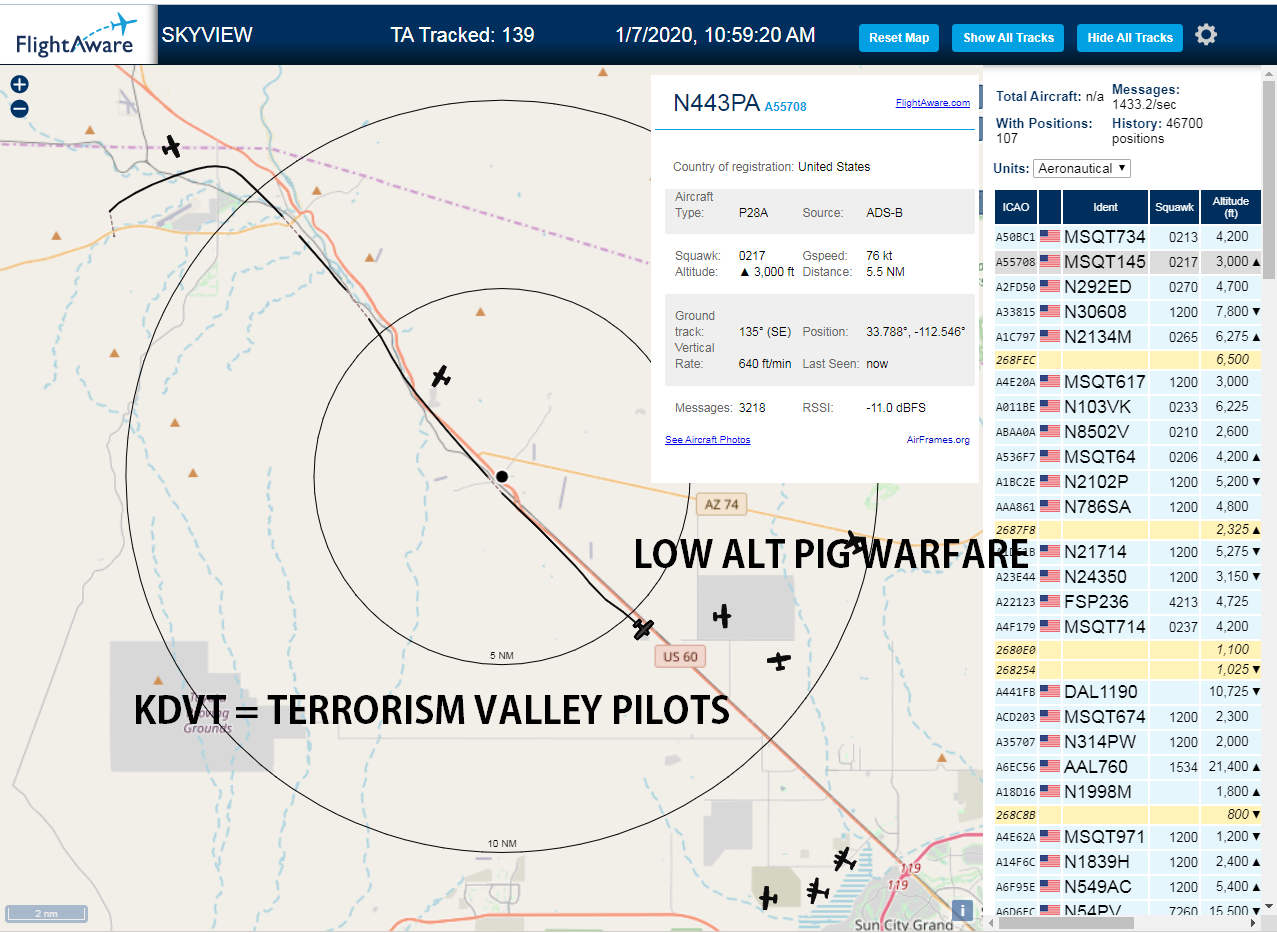The image size is (1277, 933).
Task: Click the map info 'i' icon
Action: tap(962, 910)
